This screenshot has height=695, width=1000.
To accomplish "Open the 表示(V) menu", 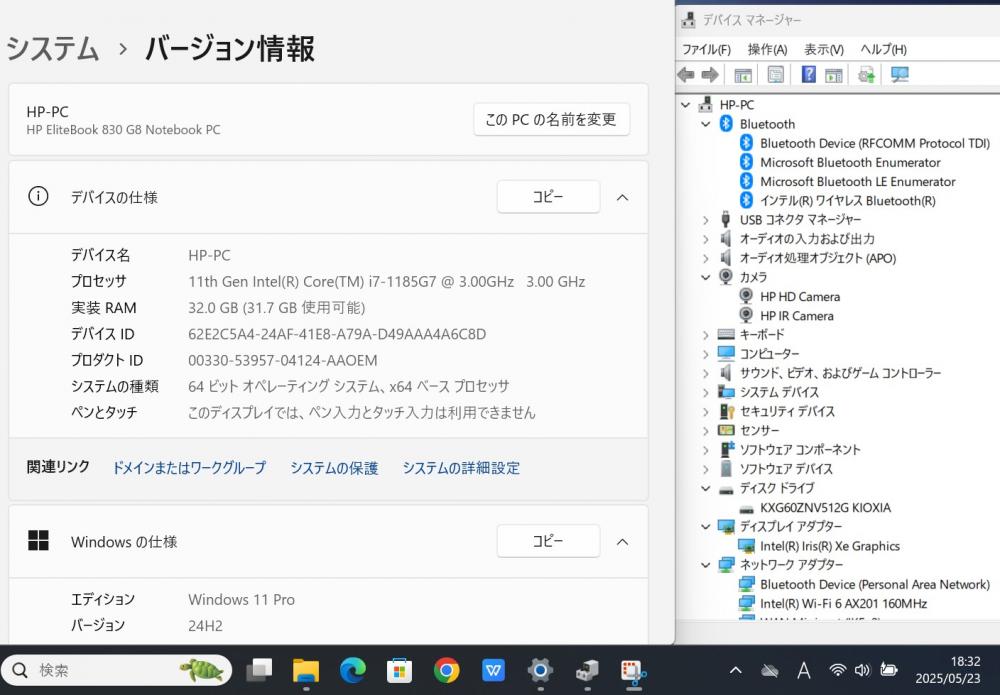I will tap(824, 49).
